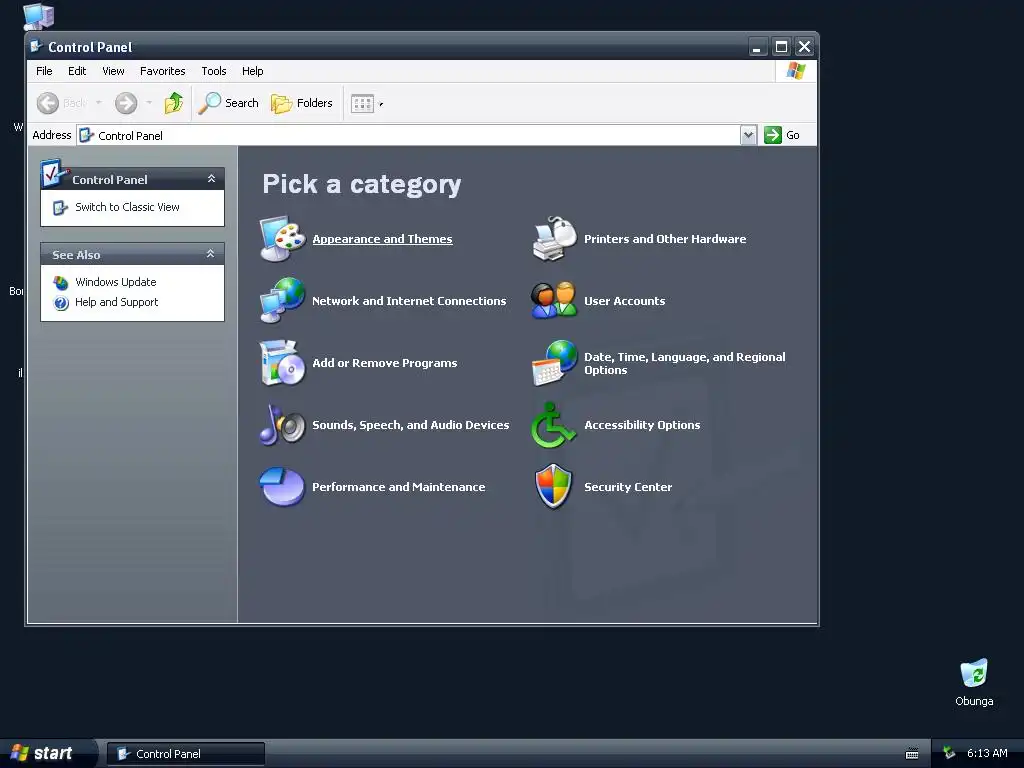Collapse the See Also sidebar section
The image size is (1024, 768).
(x=210, y=254)
